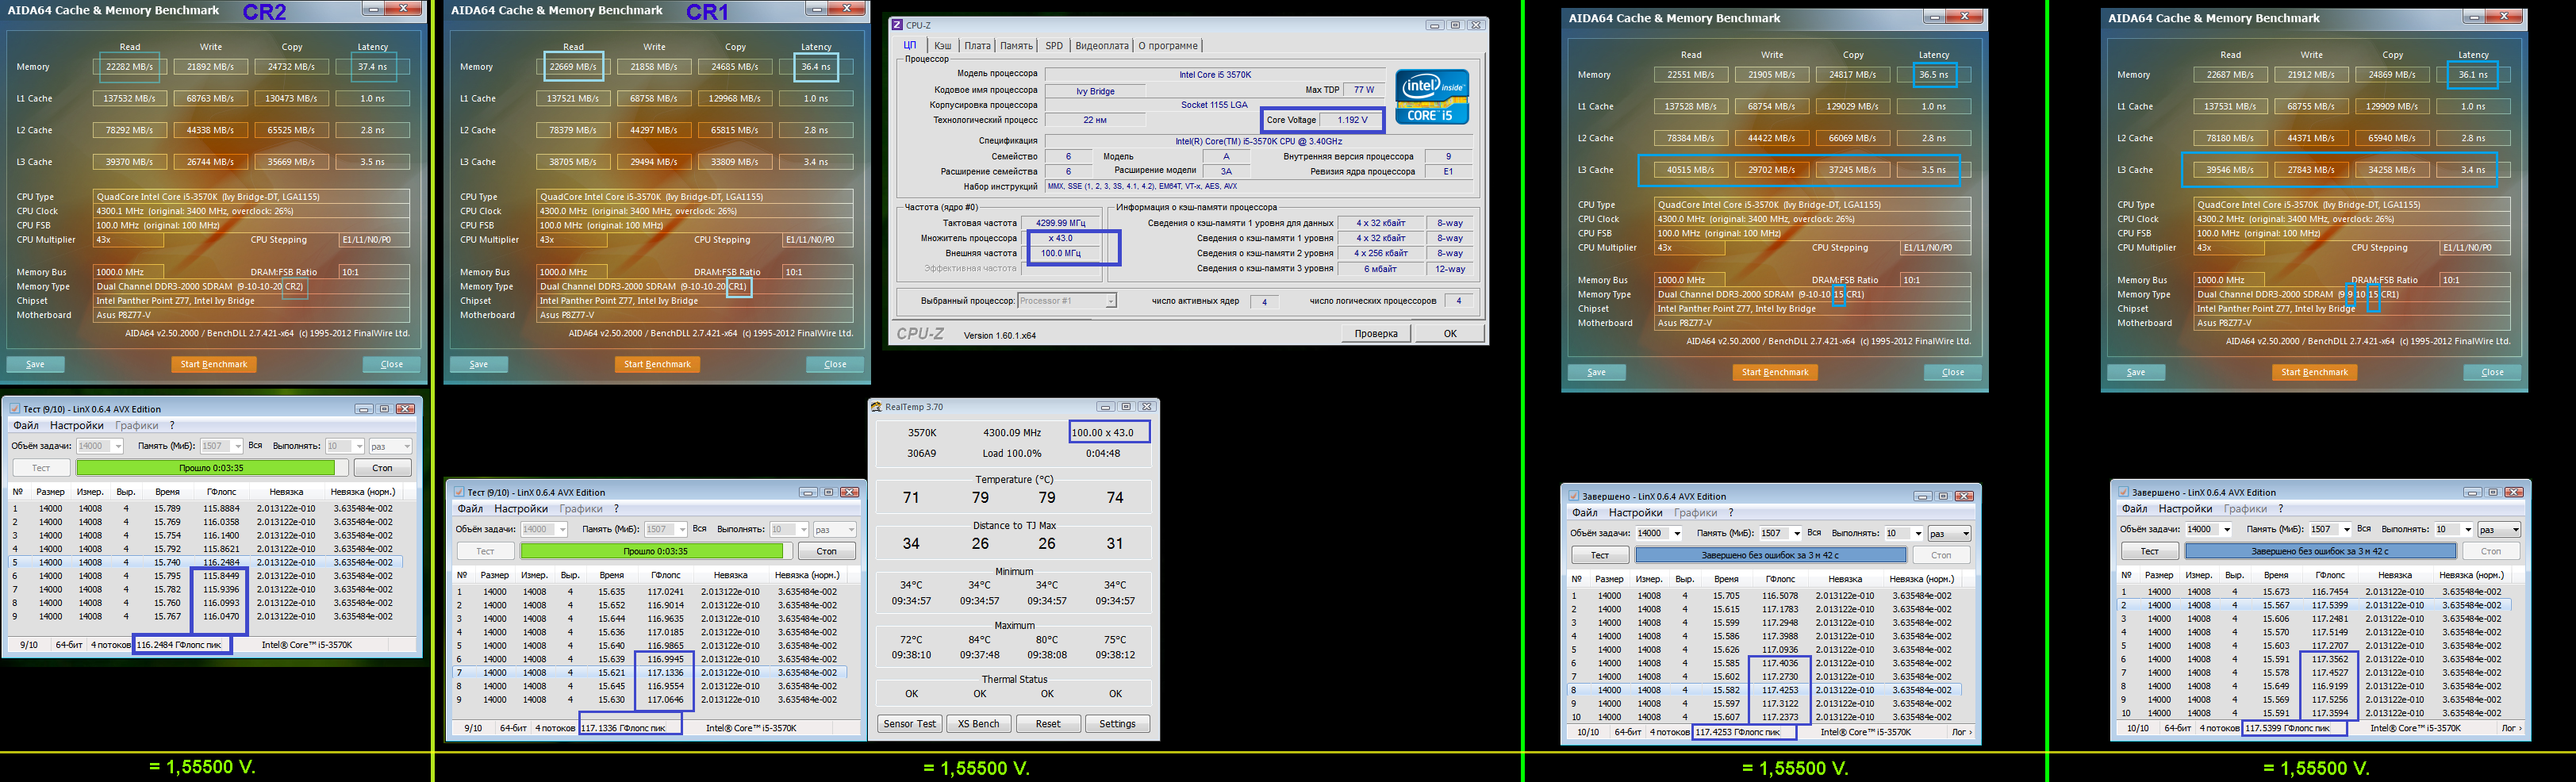
Task: Click the Intel Core i5 logo in CPU-Z
Action: pyautogui.click(x=1432, y=97)
